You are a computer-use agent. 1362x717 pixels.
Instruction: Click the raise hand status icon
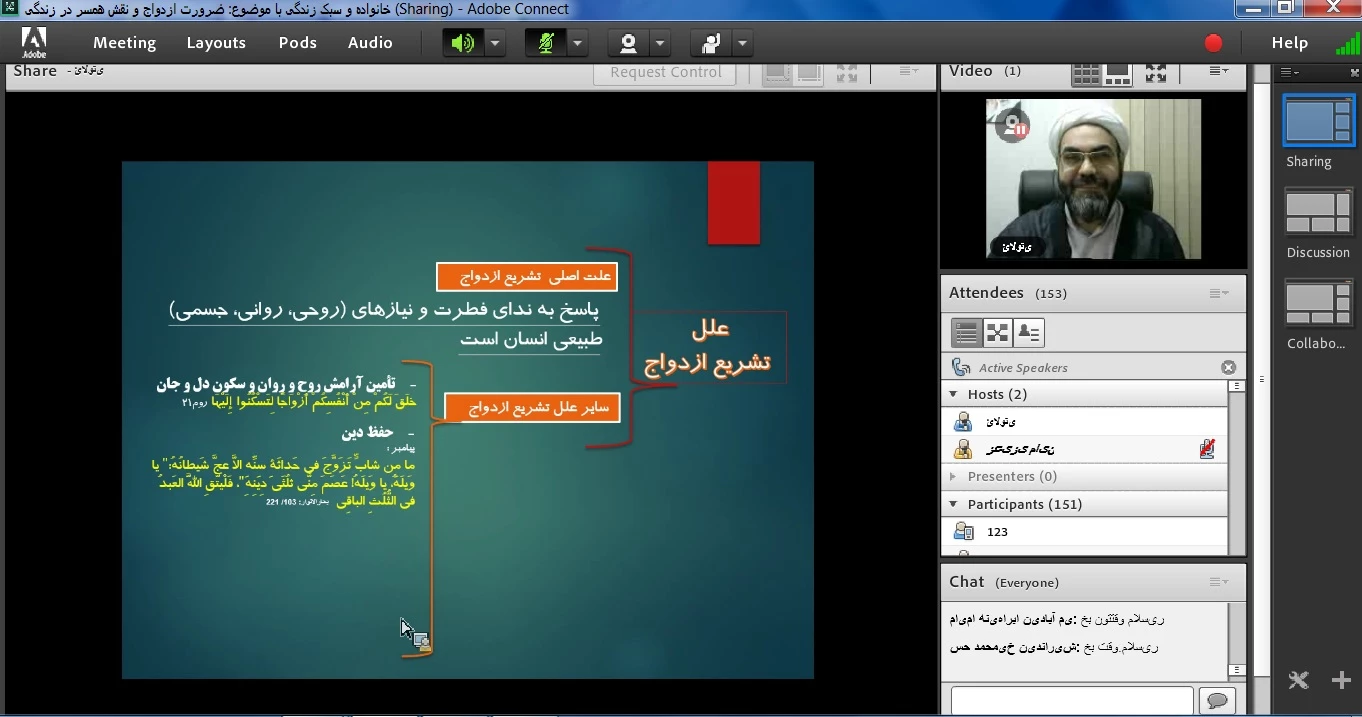pyautogui.click(x=711, y=43)
